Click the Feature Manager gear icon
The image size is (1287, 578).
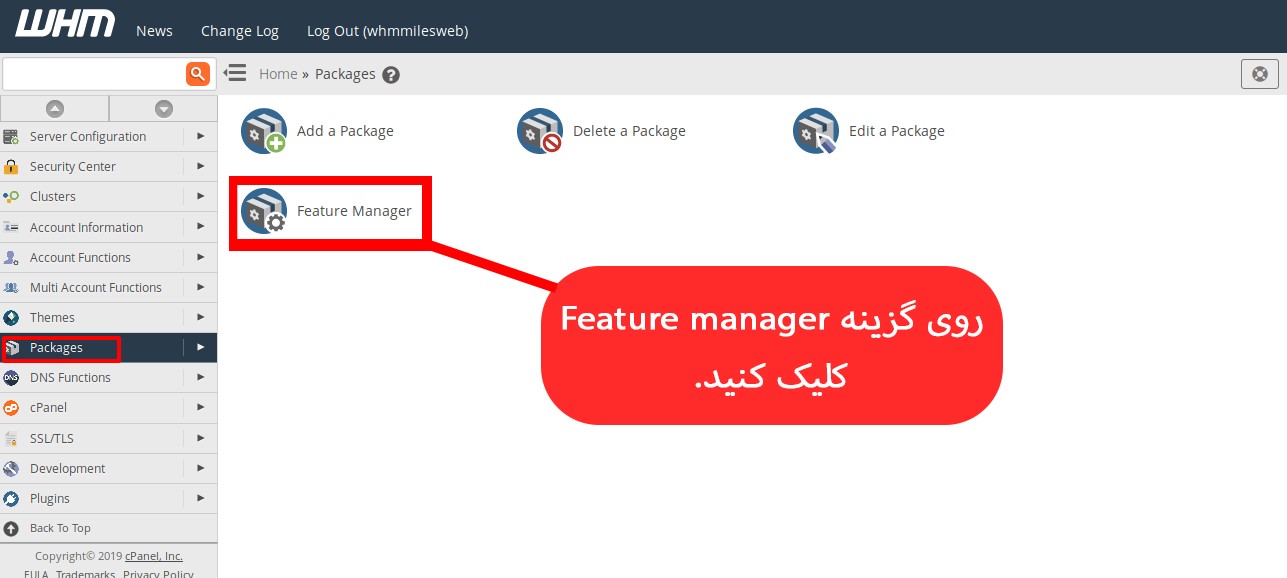263,211
